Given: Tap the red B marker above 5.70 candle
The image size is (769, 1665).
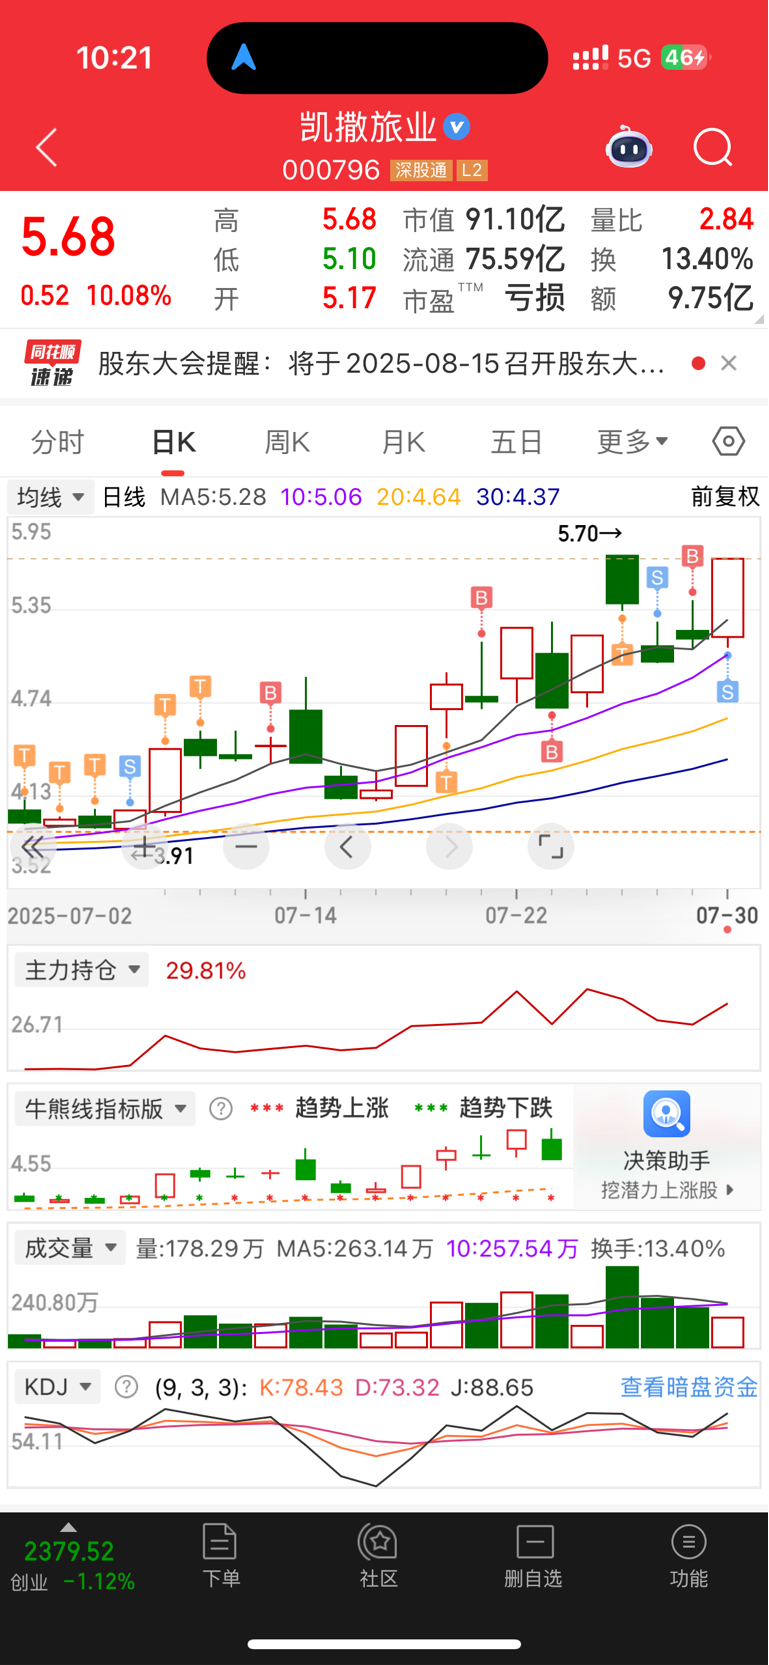Looking at the screenshot, I should (x=692, y=556).
